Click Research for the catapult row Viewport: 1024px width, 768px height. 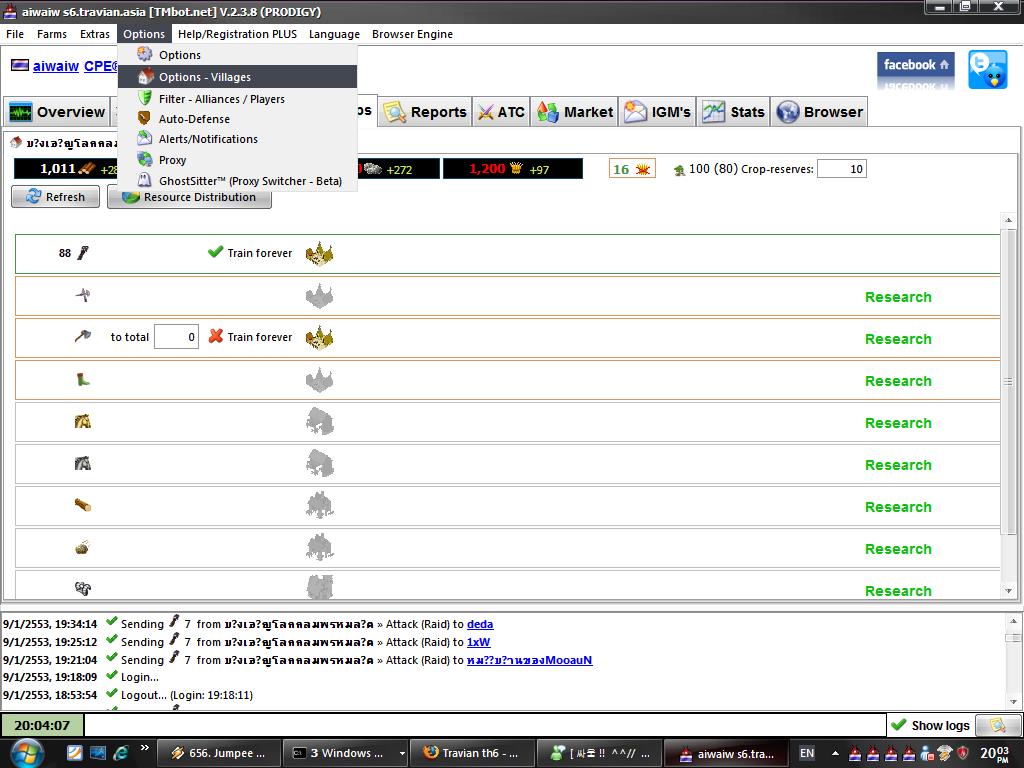(898, 549)
